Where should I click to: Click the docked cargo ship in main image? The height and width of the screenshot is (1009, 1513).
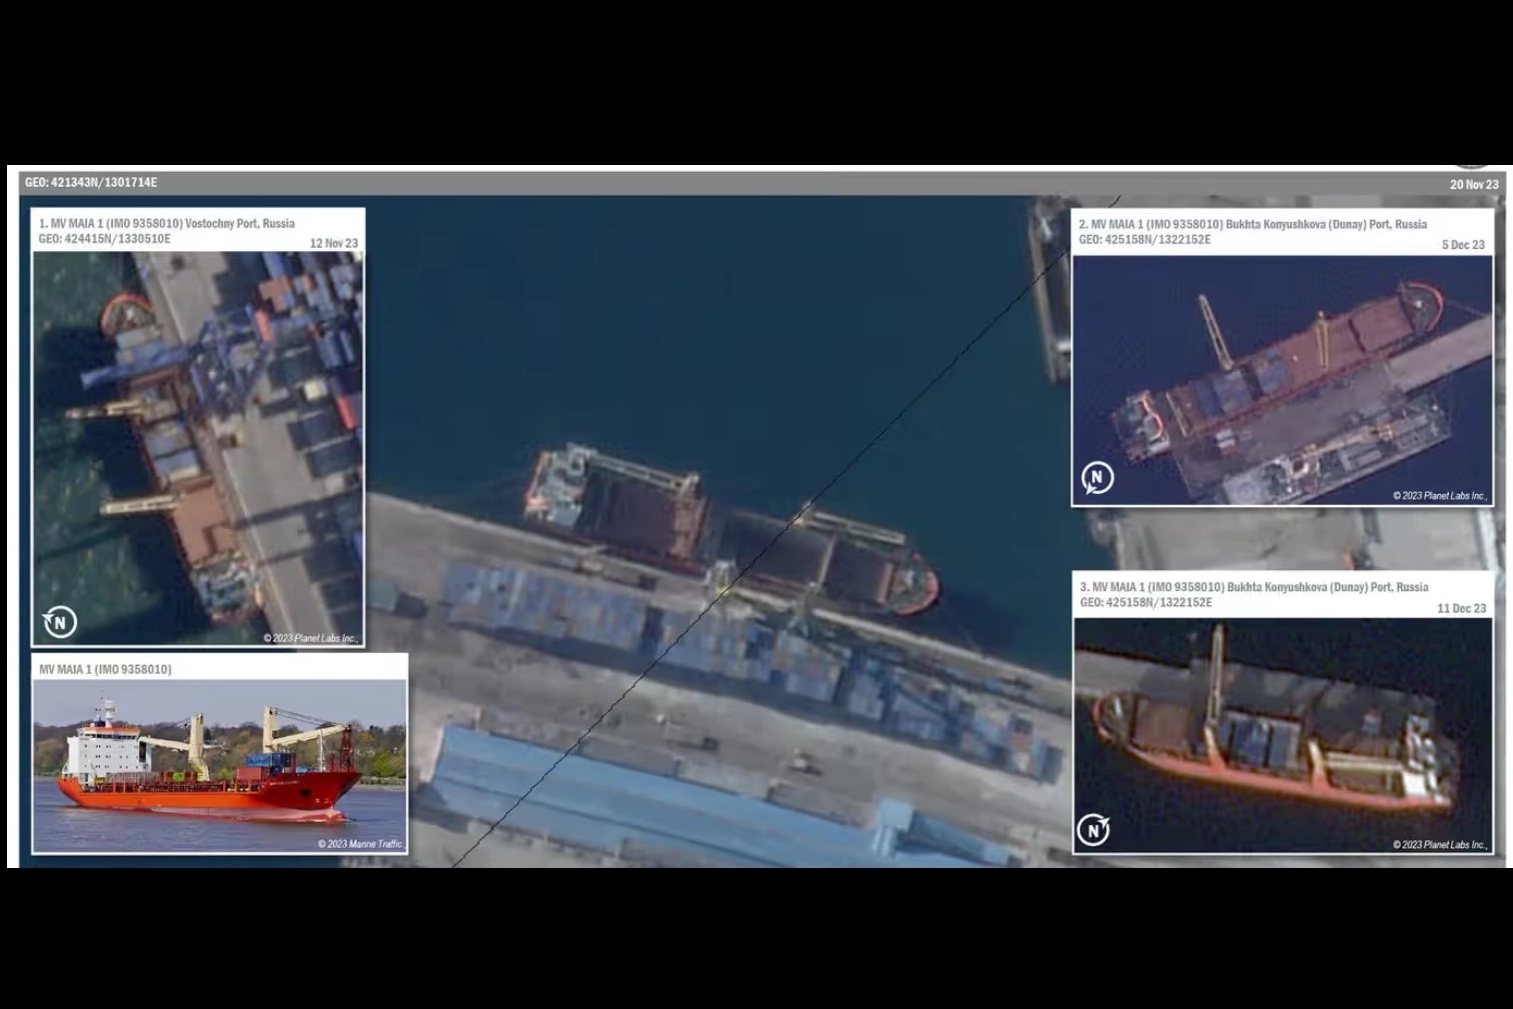coord(730,530)
